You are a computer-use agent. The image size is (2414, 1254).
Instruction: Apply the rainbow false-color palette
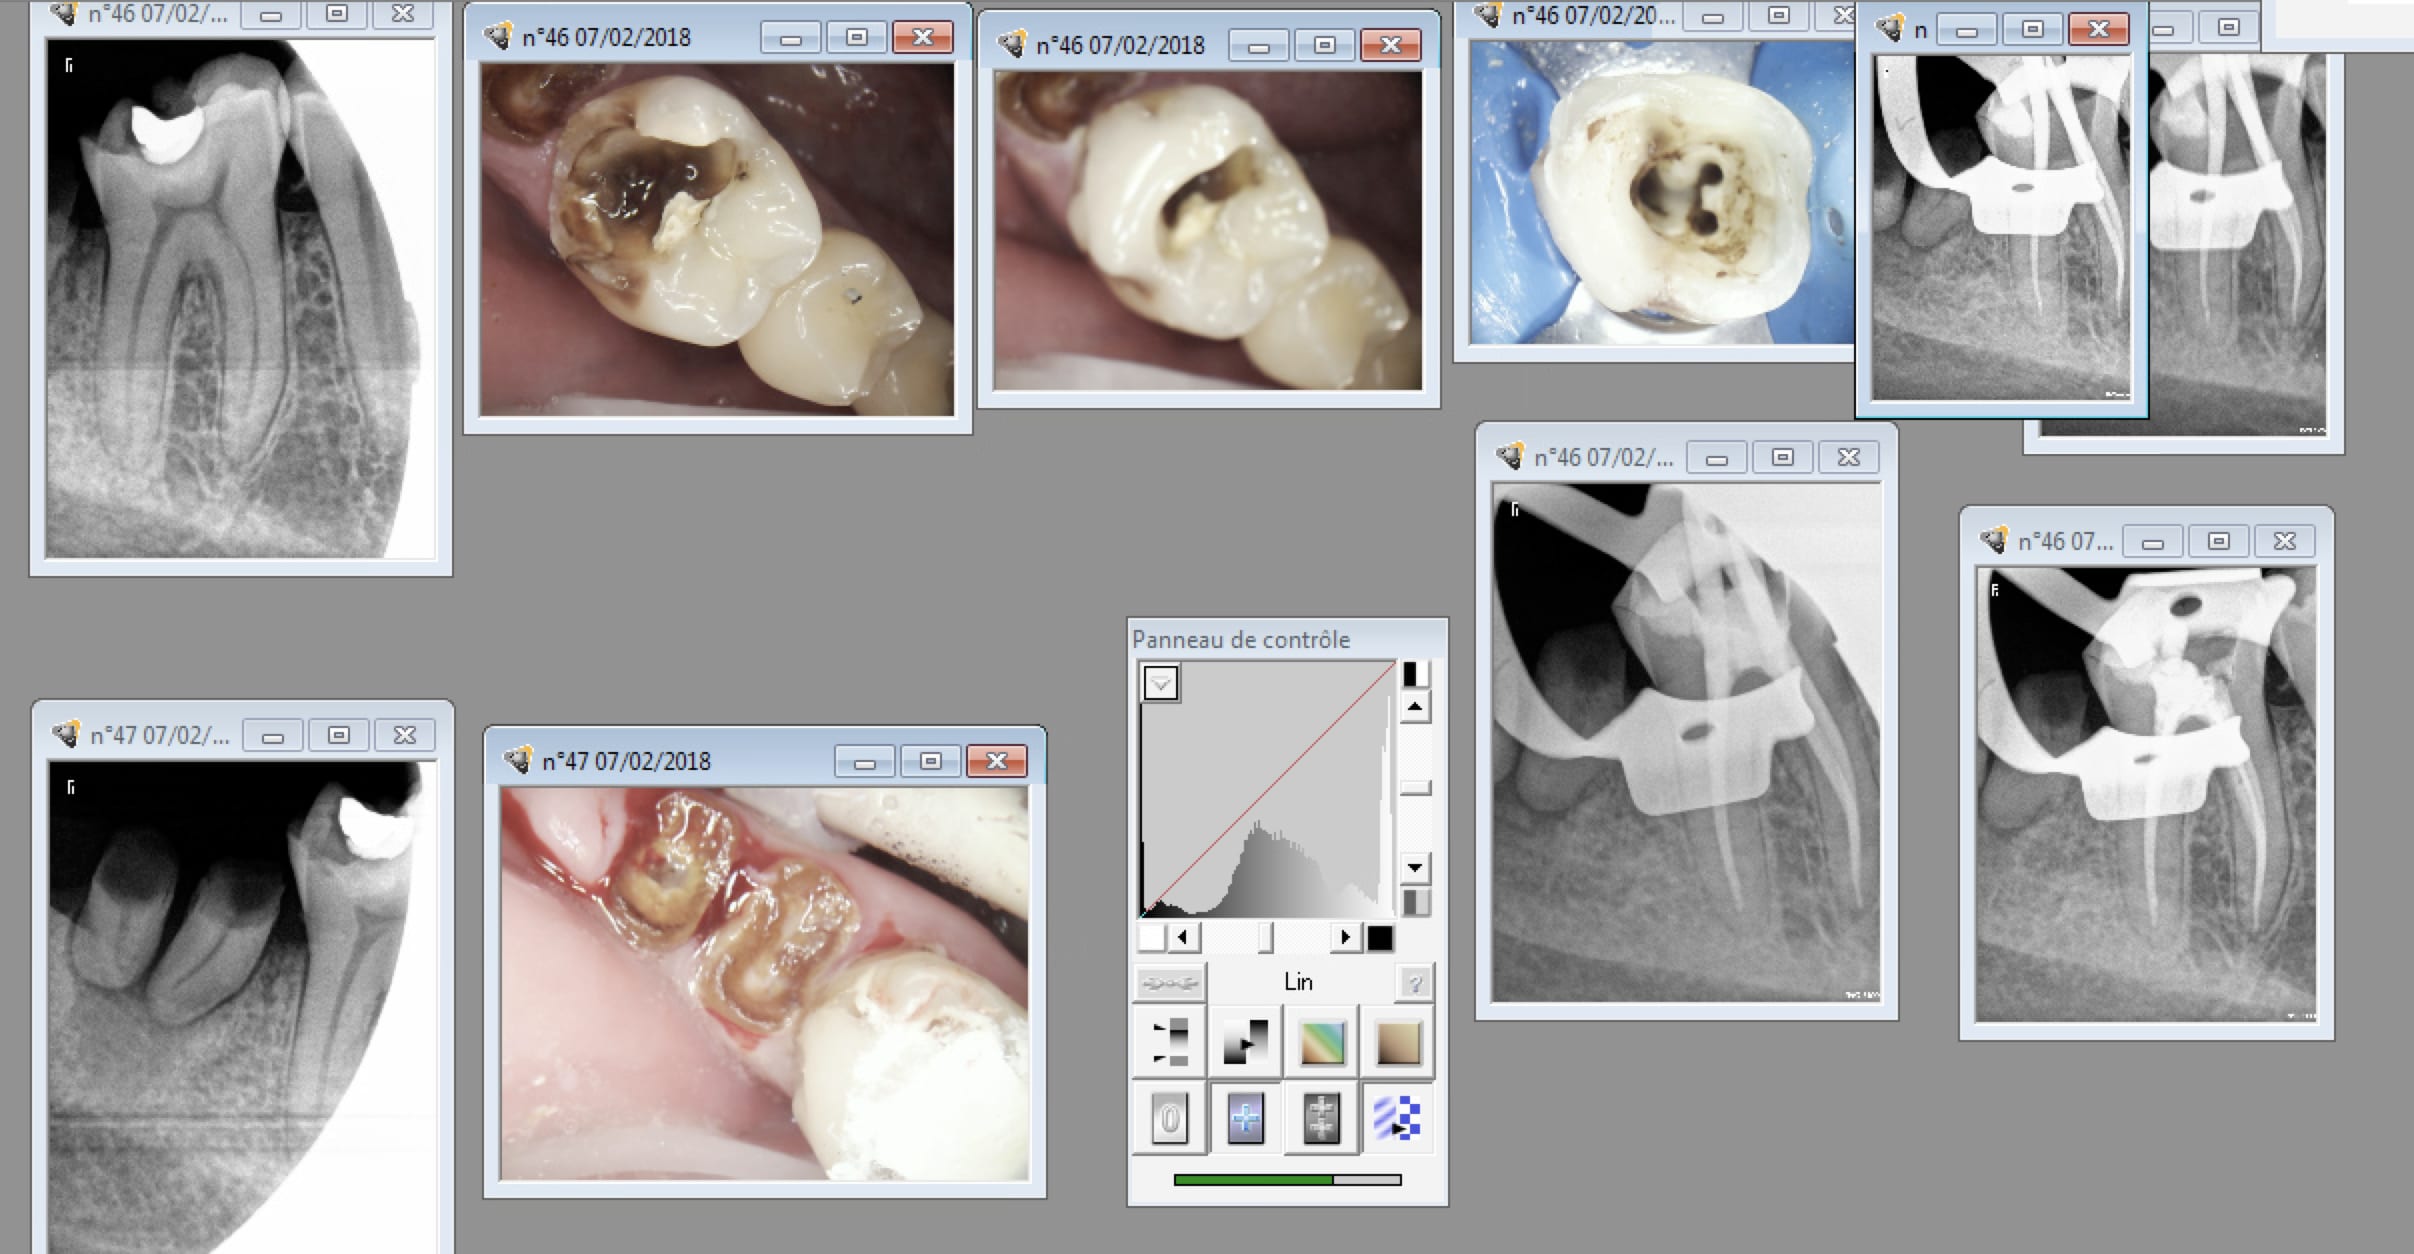[x=1321, y=1043]
